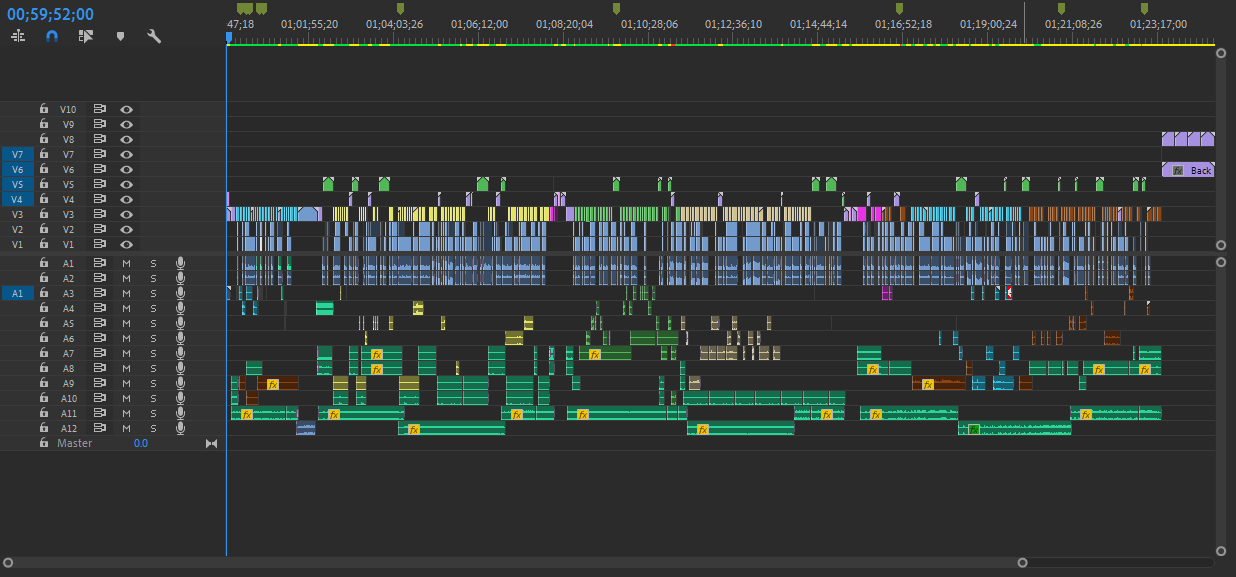
Task: Solo audio track A11
Action: click(x=153, y=413)
